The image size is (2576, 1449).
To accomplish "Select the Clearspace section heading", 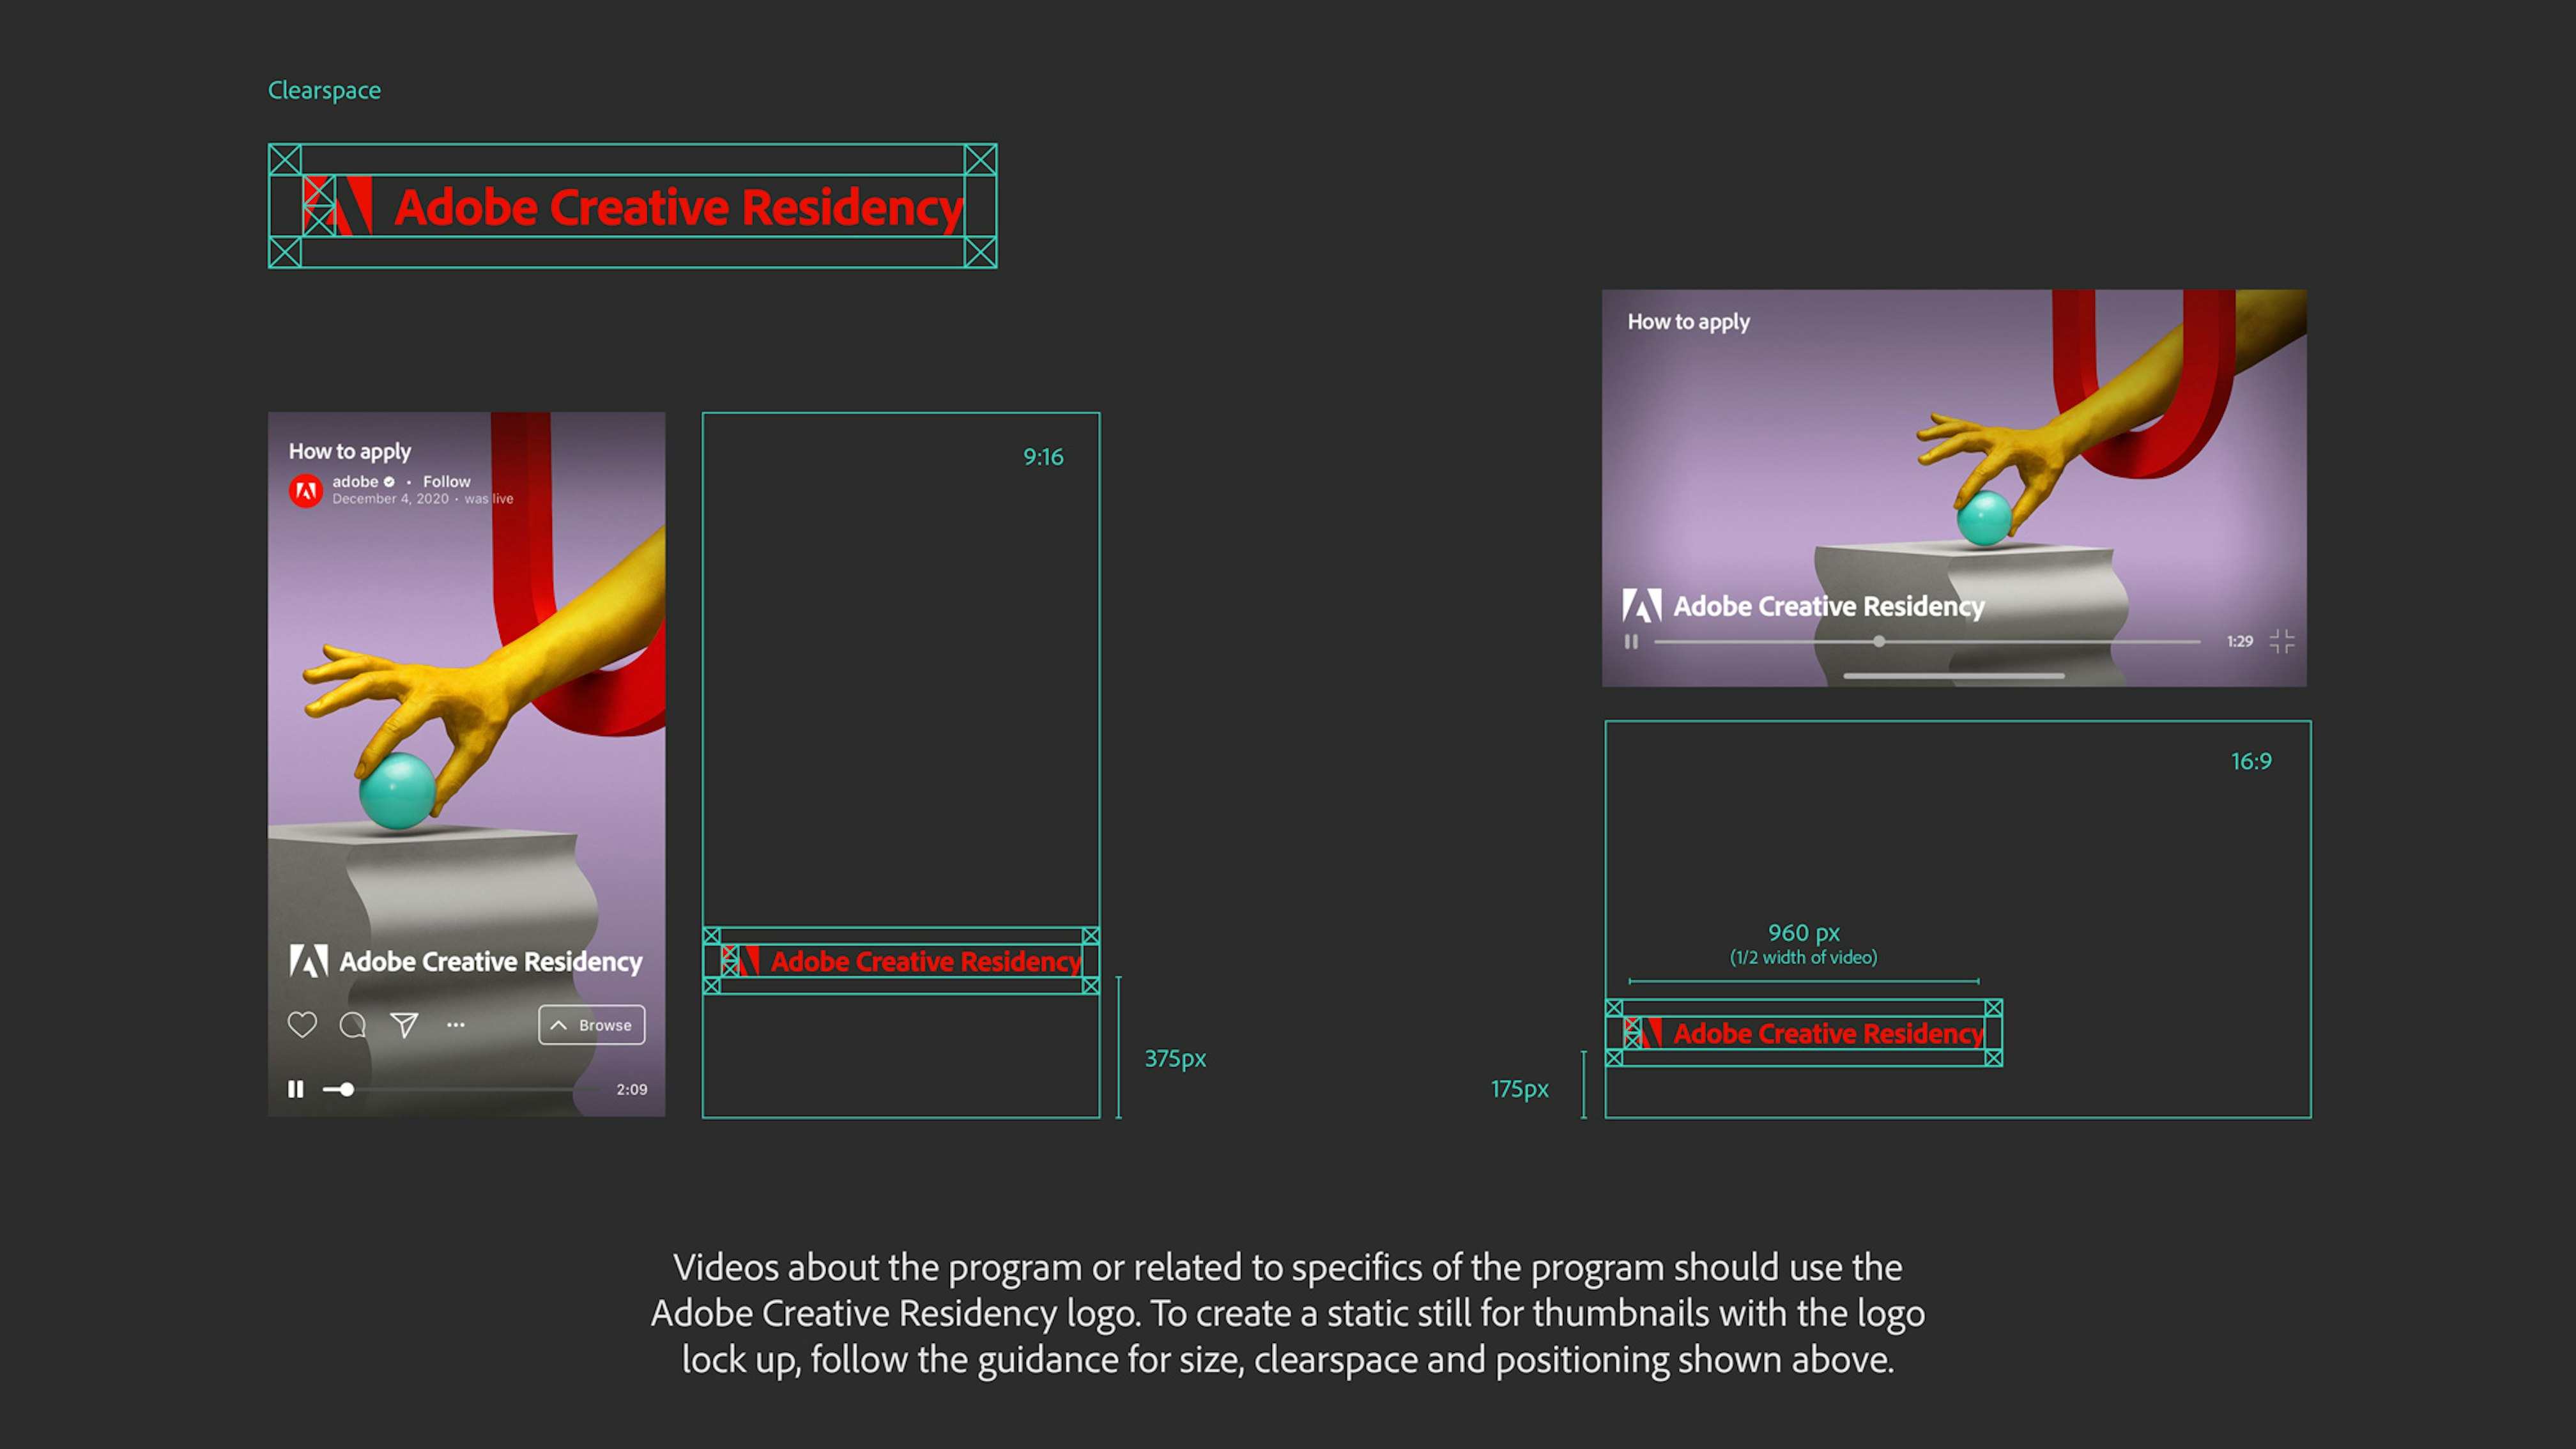I will click(x=323, y=90).
